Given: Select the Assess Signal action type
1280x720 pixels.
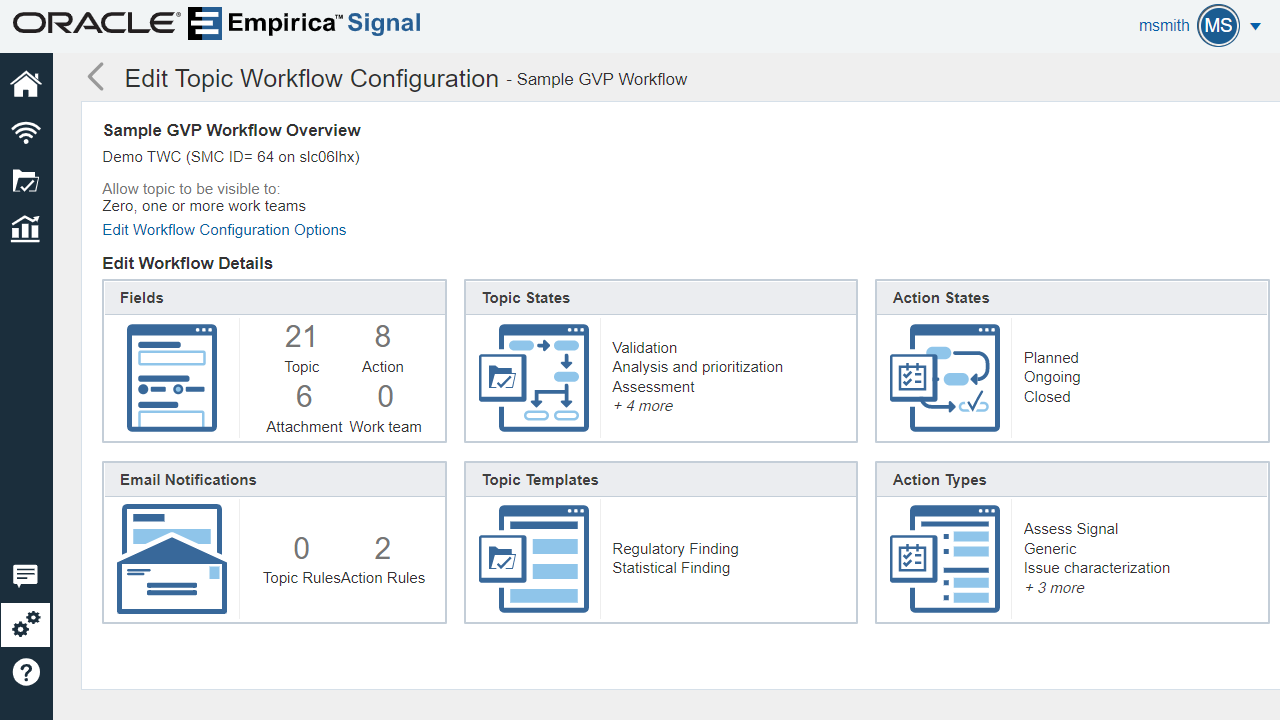Looking at the screenshot, I should 1071,529.
